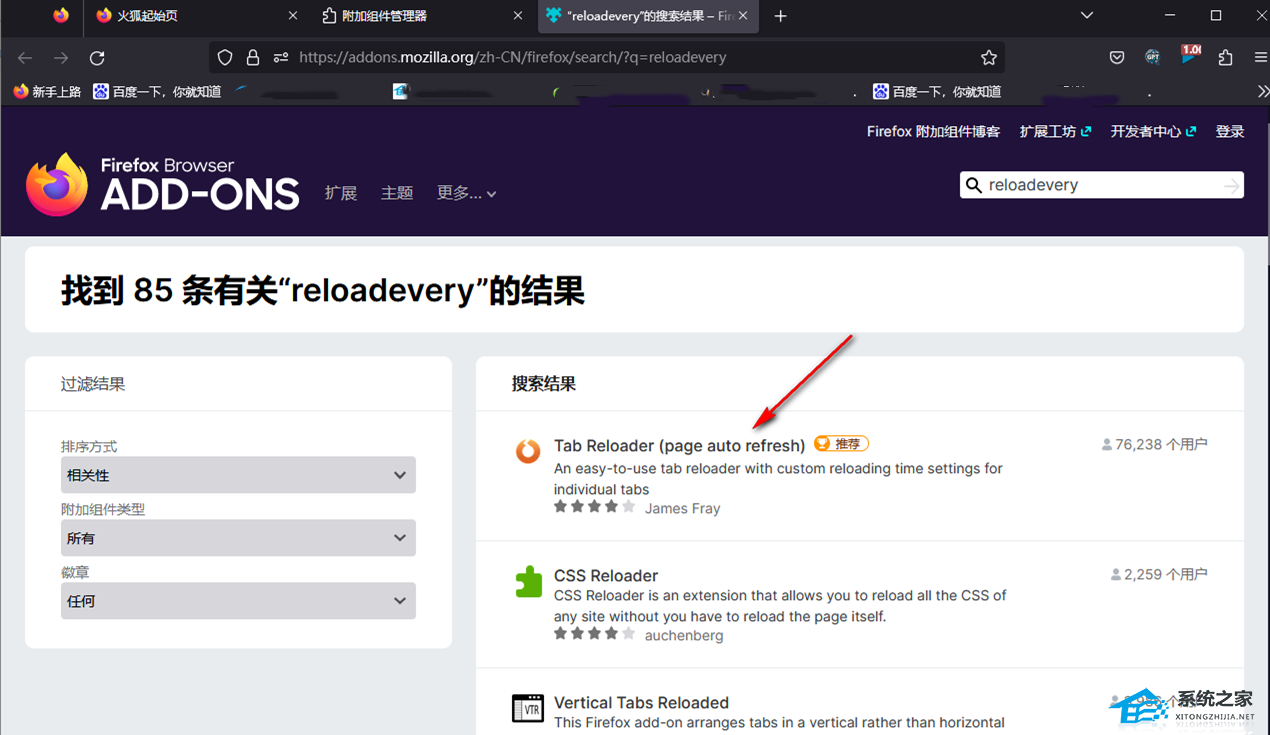Image resolution: width=1270 pixels, height=735 pixels.
Task: Open the 扩展 section
Action: pos(341,193)
